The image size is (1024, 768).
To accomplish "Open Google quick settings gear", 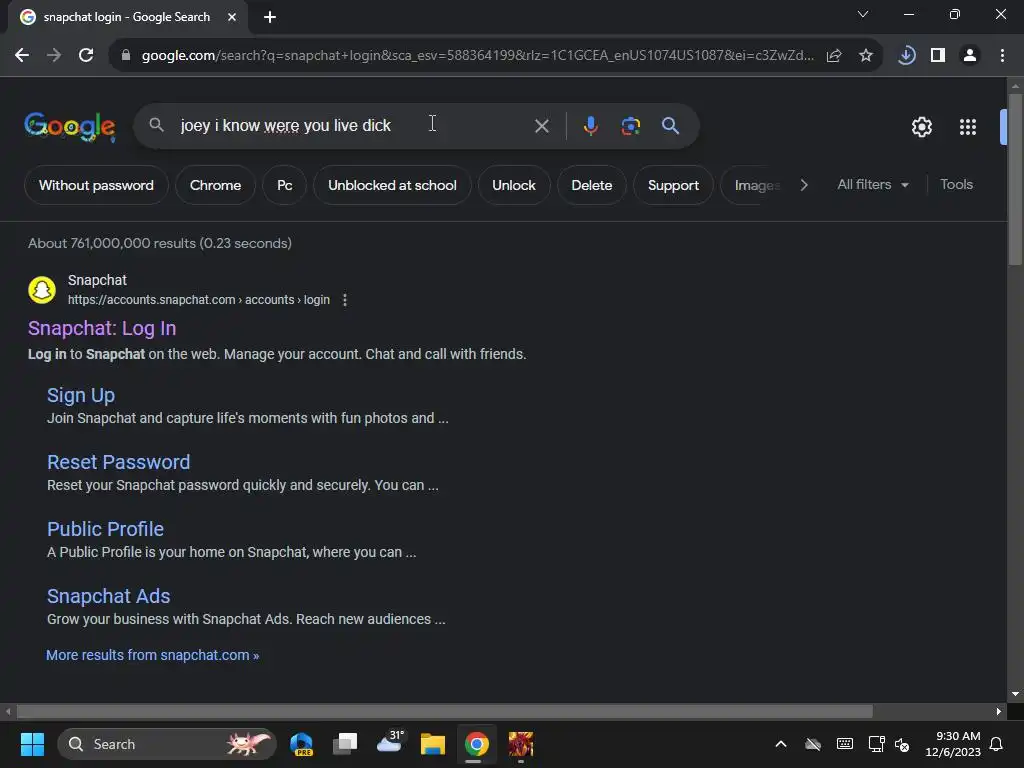I will pyautogui.click(x=921, y=127).
